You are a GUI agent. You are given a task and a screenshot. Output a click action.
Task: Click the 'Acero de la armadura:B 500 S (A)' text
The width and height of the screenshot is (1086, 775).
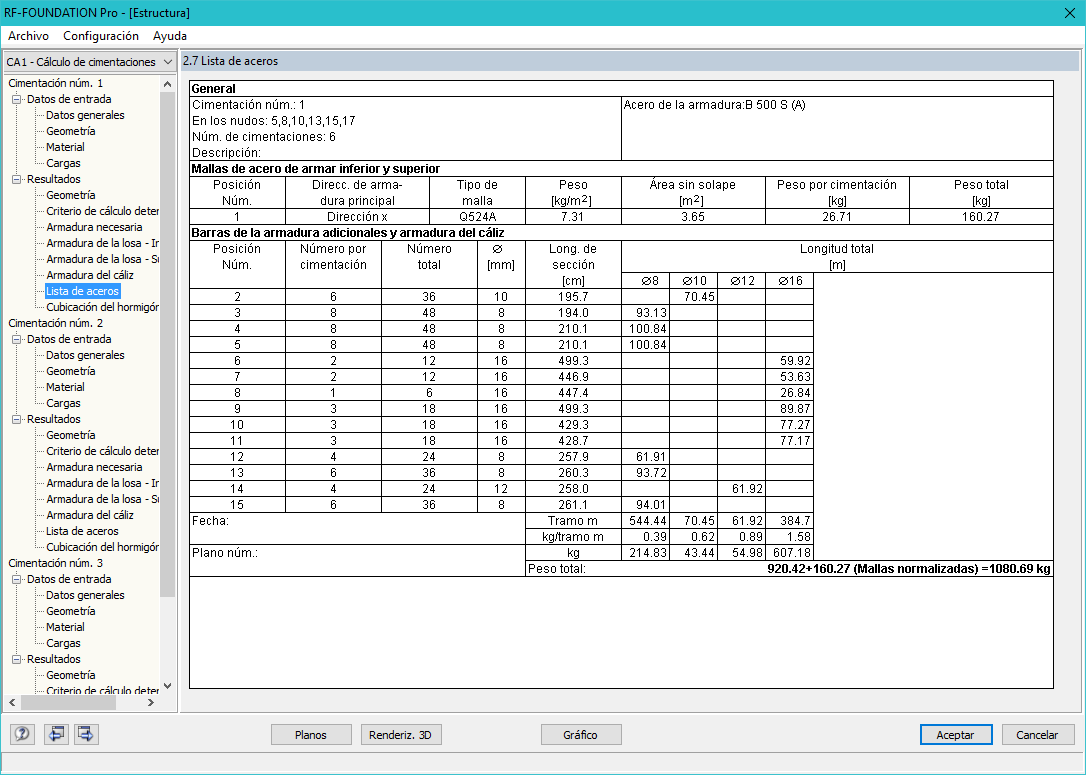(x=714, y=105)
